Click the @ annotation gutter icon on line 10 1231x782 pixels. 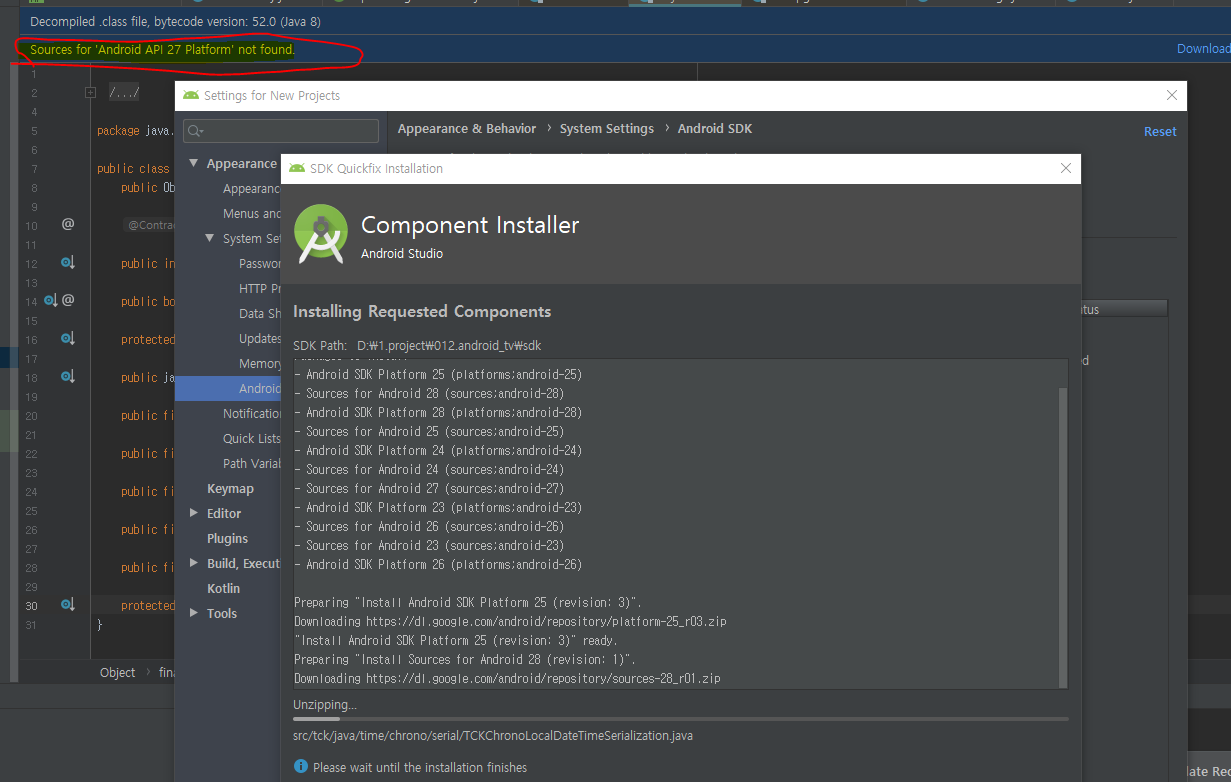[68, 224]
